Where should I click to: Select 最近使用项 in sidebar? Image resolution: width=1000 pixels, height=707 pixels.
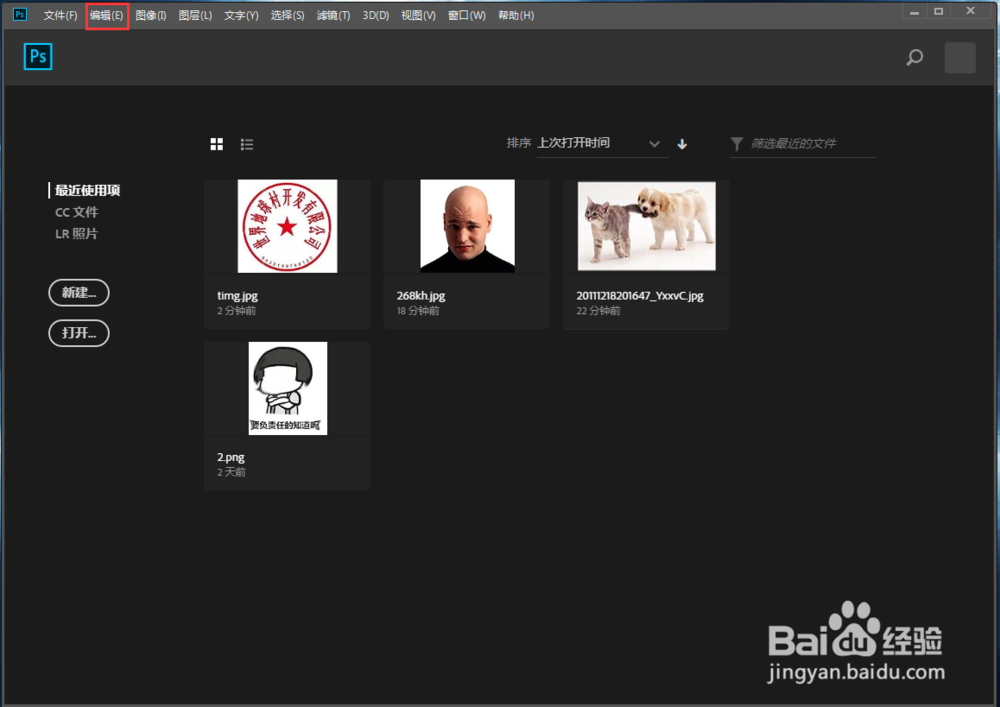click(87, 190)
